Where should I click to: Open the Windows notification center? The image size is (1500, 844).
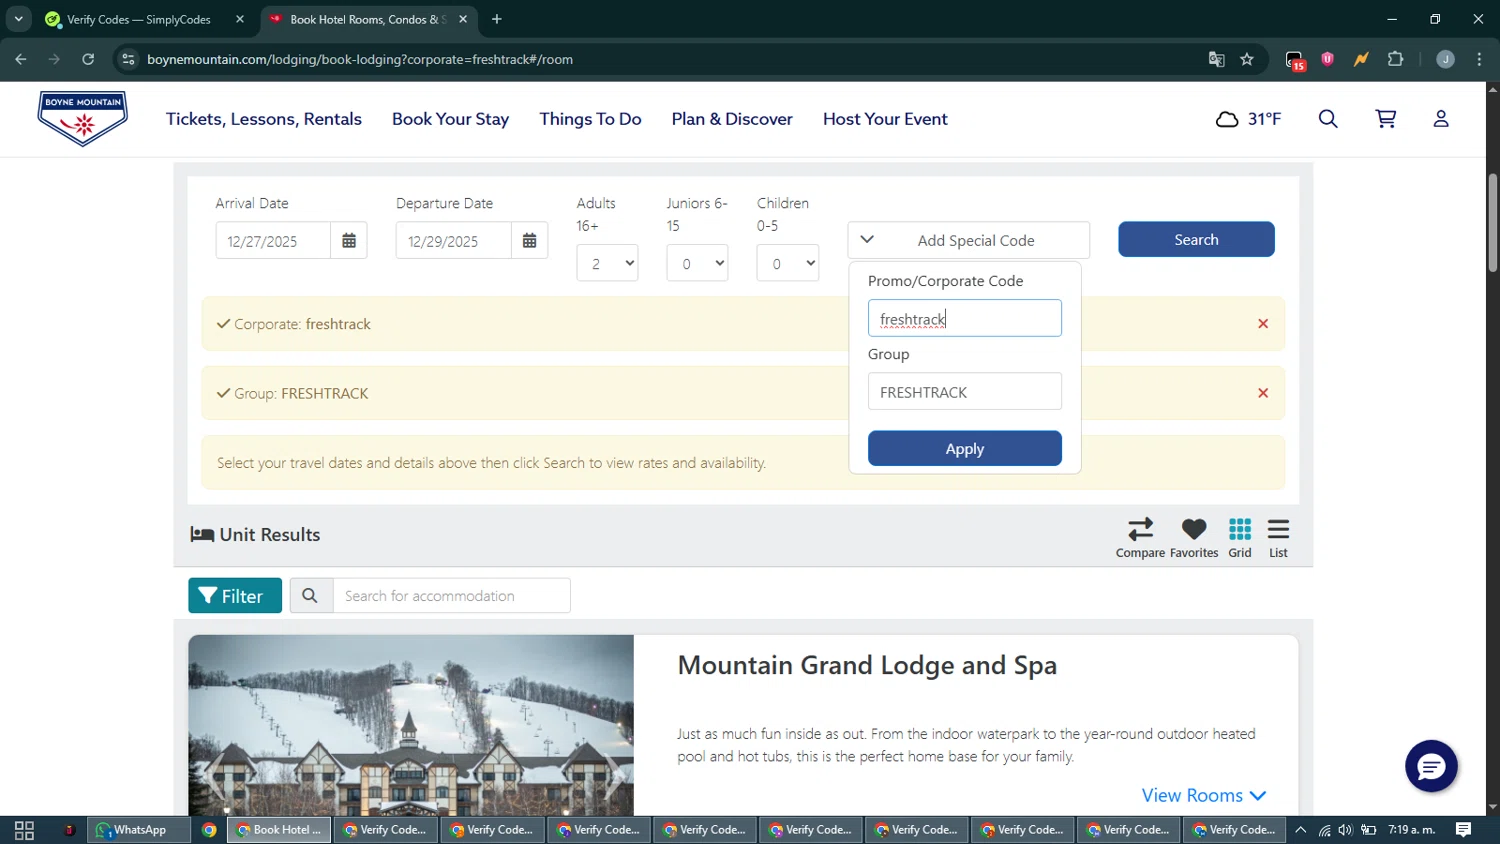coord(1463,830)
